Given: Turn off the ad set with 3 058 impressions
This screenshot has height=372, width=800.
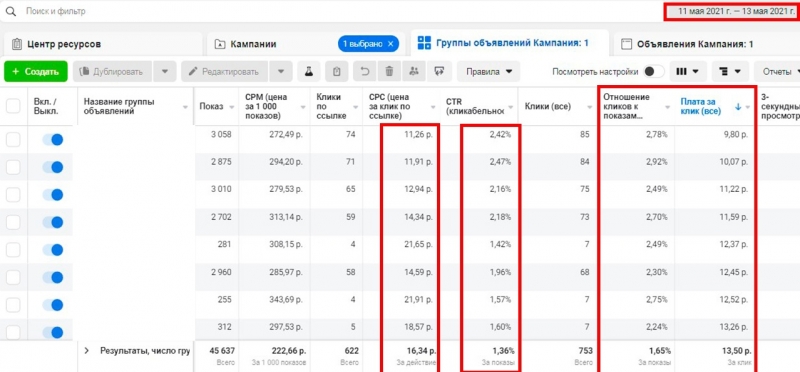Looking at the screenshot, I should point(53,139).
